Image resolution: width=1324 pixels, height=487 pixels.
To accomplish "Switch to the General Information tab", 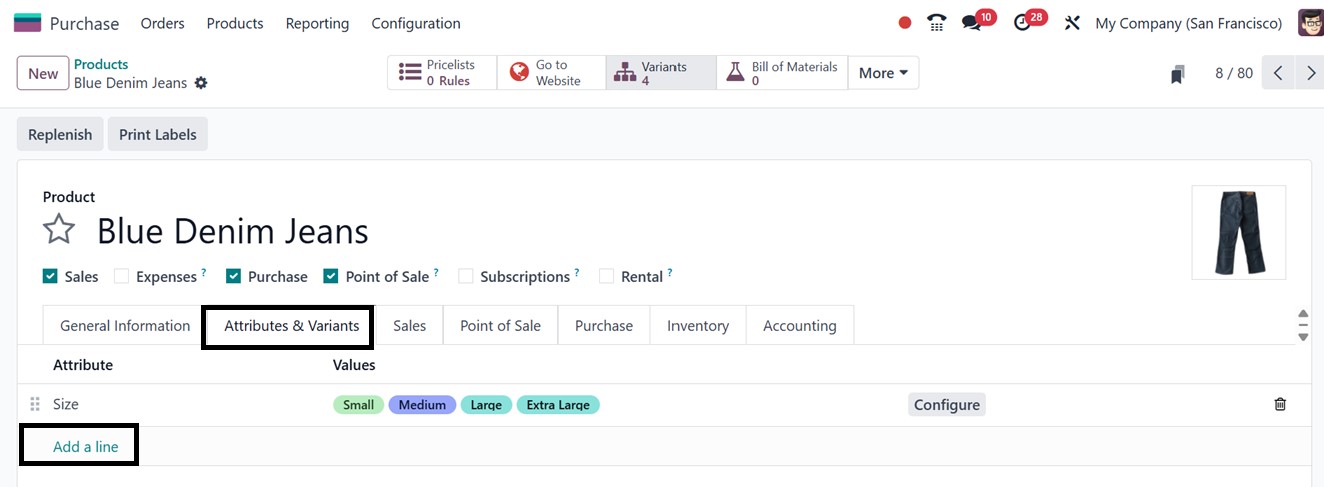I will 125,326.
